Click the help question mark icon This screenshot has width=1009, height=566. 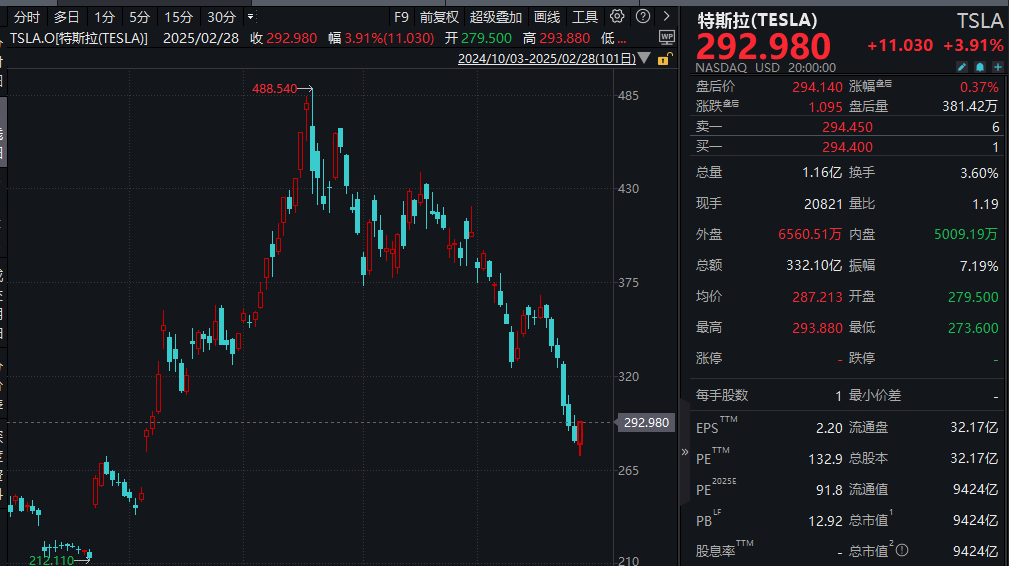point(641,17)
